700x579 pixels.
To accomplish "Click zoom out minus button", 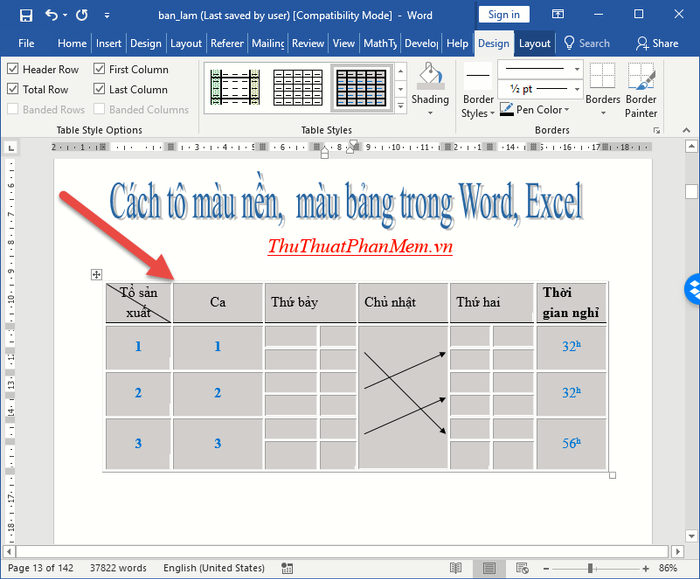I will (x=546, y=568).
